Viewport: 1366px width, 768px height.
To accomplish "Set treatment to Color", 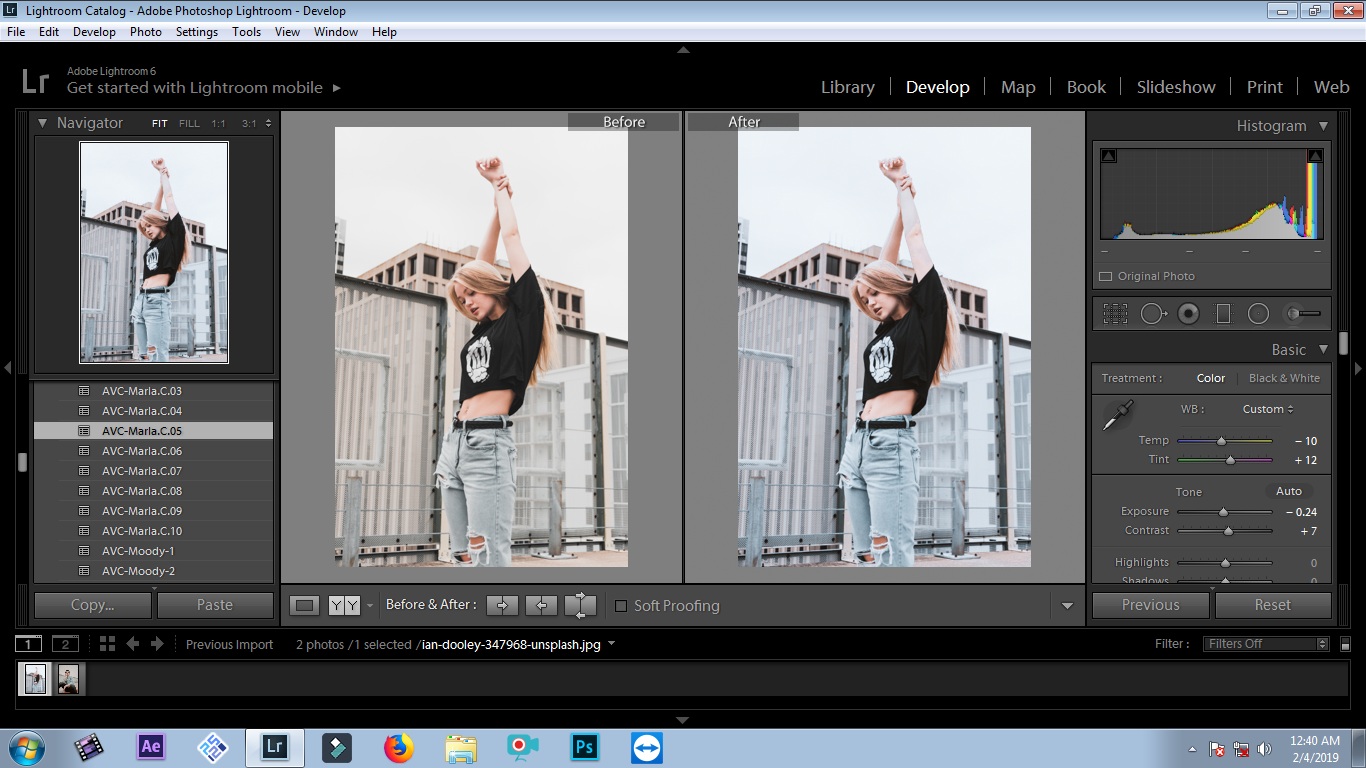I will [x=1210, y=378].
